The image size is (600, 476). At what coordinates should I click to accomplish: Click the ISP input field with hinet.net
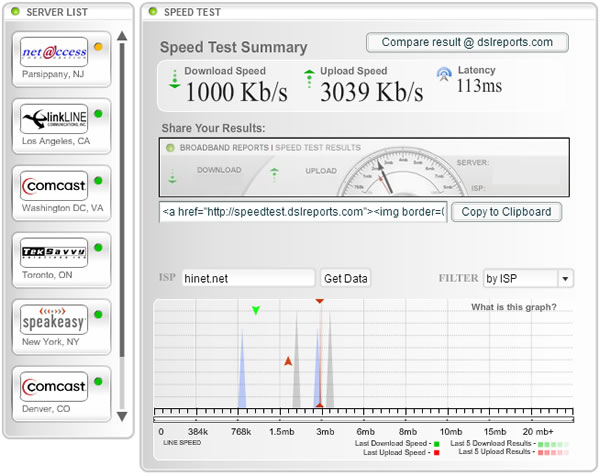248,278
